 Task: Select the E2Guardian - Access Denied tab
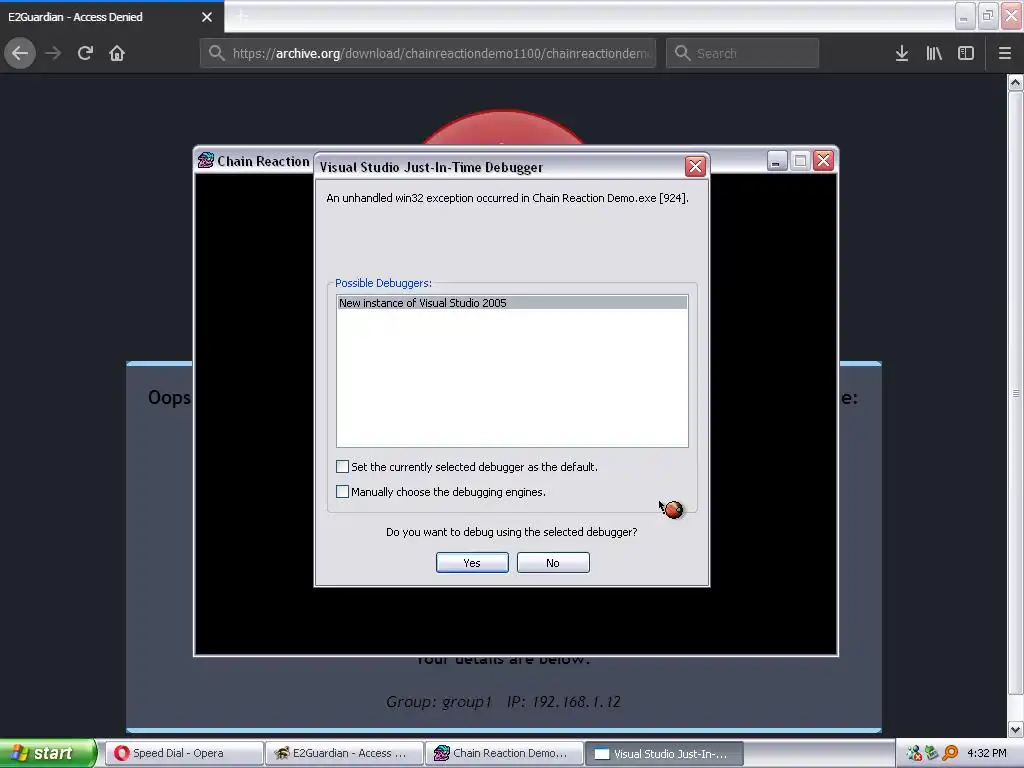(x=112, y=17)
